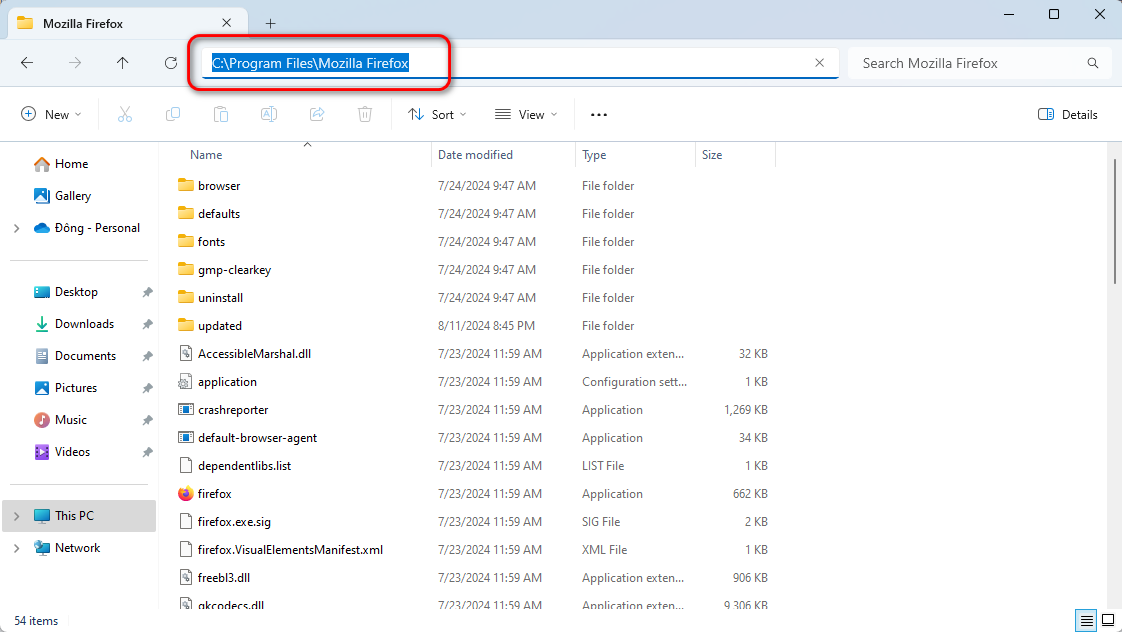Select the application configuration file icon
Viewport: 1122px width, 632px height.
186,381
